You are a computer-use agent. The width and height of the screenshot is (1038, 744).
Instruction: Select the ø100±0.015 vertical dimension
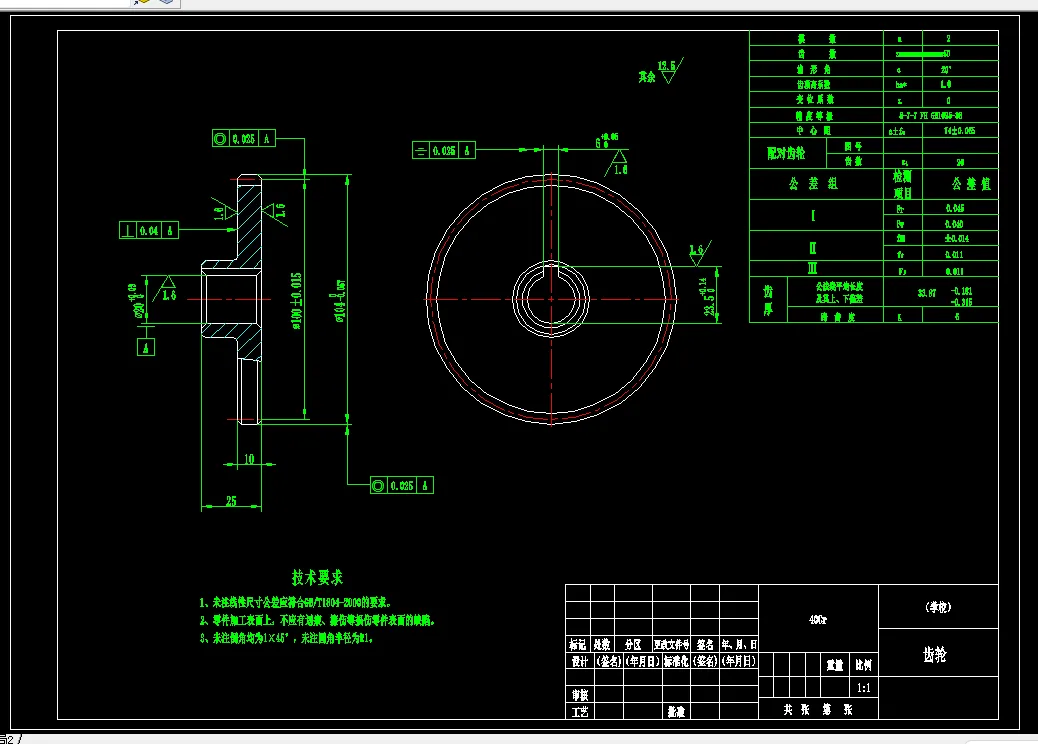point(297,301)
